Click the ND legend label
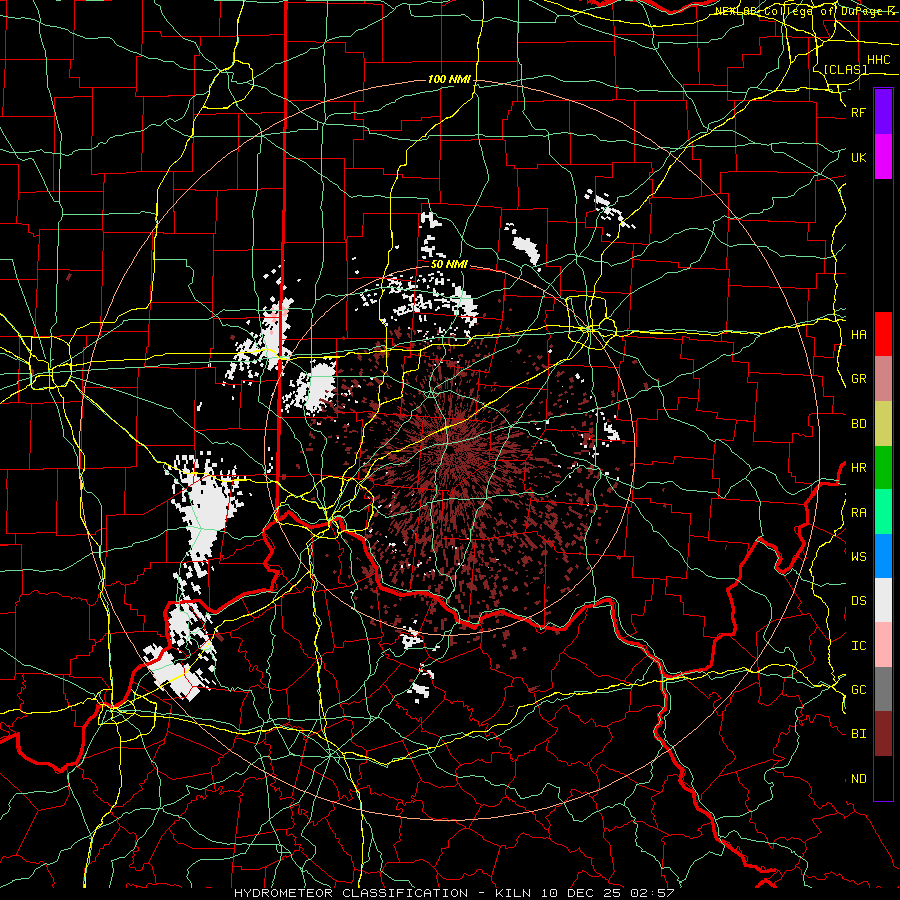900x900 pixels. click(859, 779)
